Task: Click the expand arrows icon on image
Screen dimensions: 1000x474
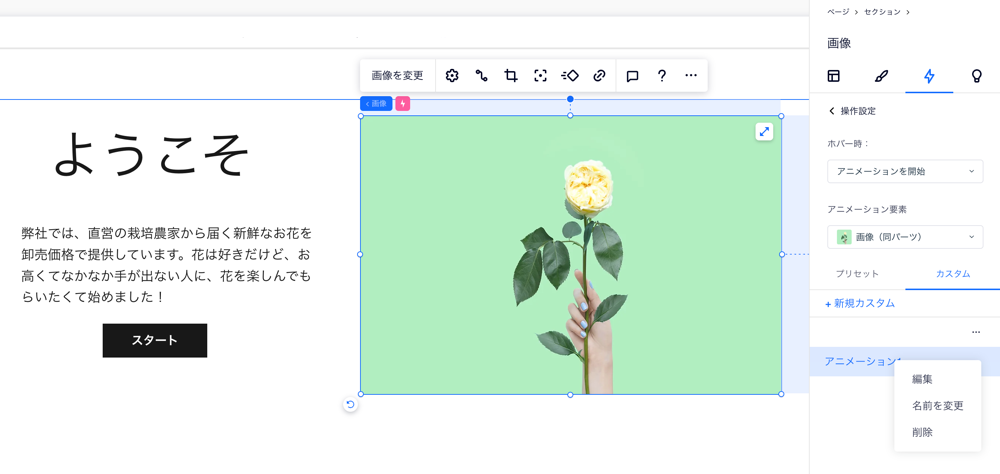Action: tap(764, 132)
